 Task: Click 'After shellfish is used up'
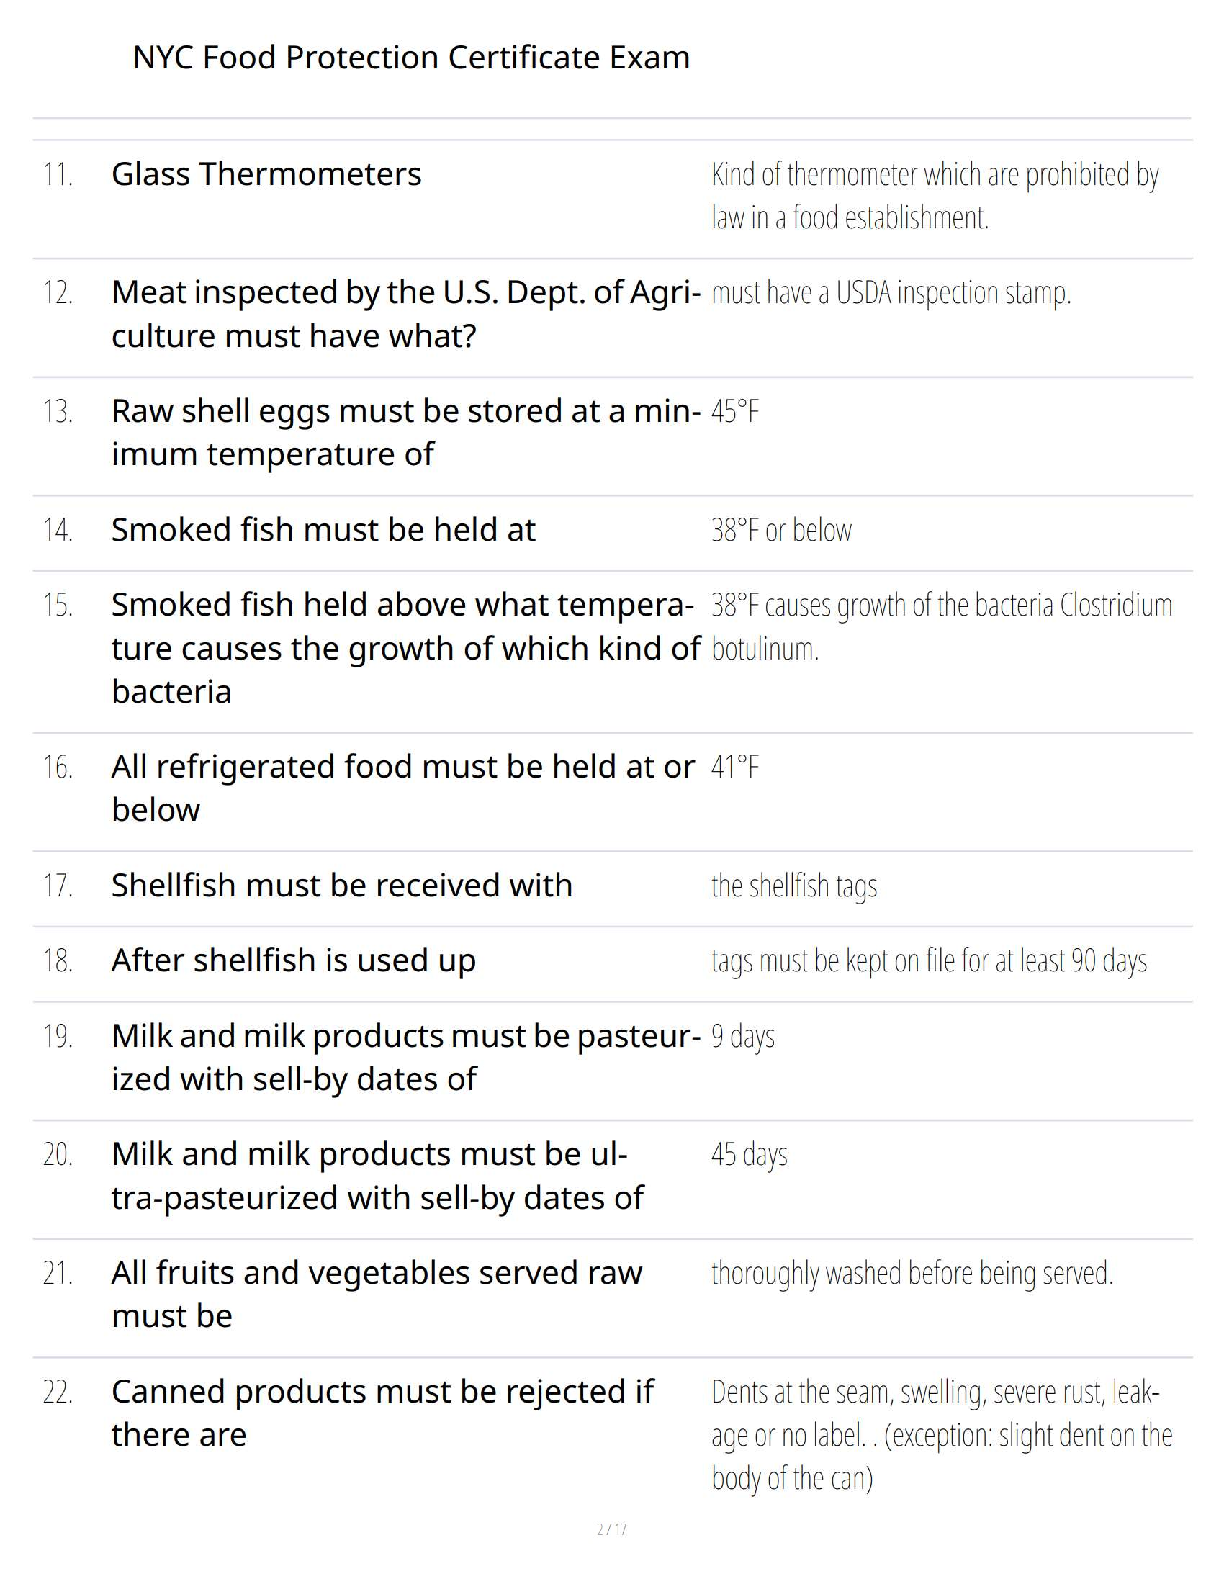tap(293, 960)
